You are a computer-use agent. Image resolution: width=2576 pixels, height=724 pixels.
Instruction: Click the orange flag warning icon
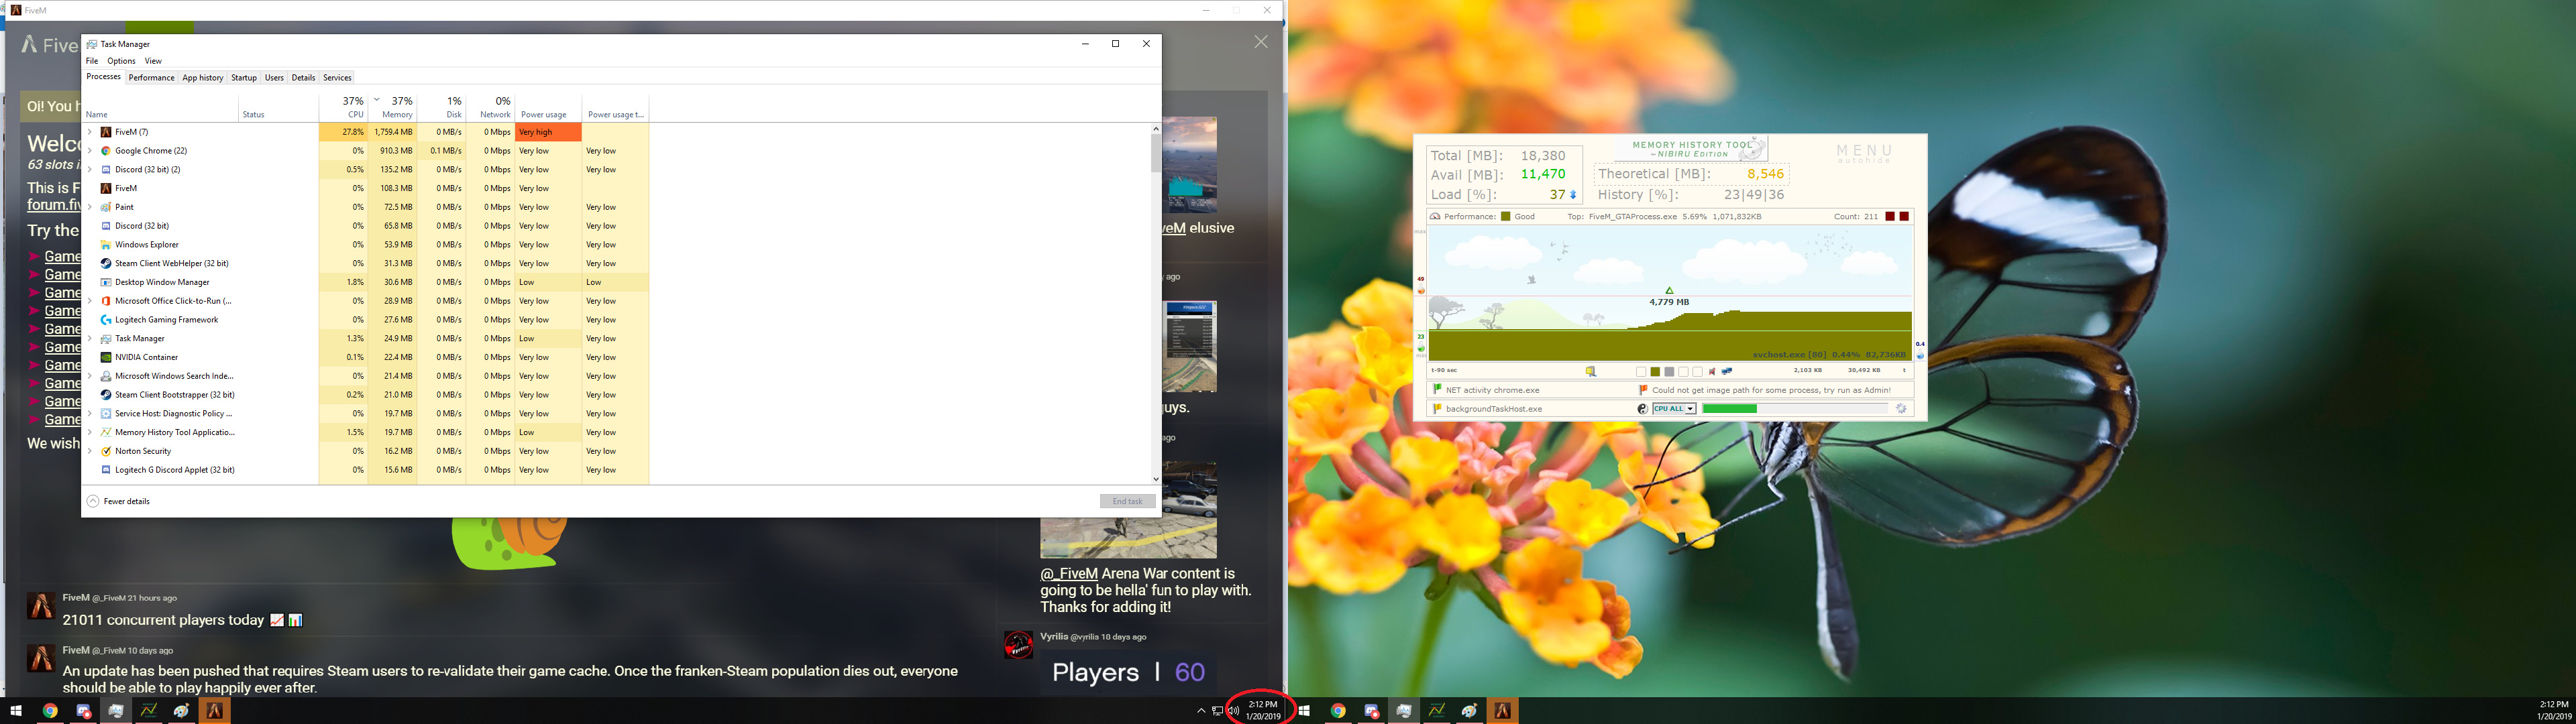pyautogui.click(x=1643, y=390)
